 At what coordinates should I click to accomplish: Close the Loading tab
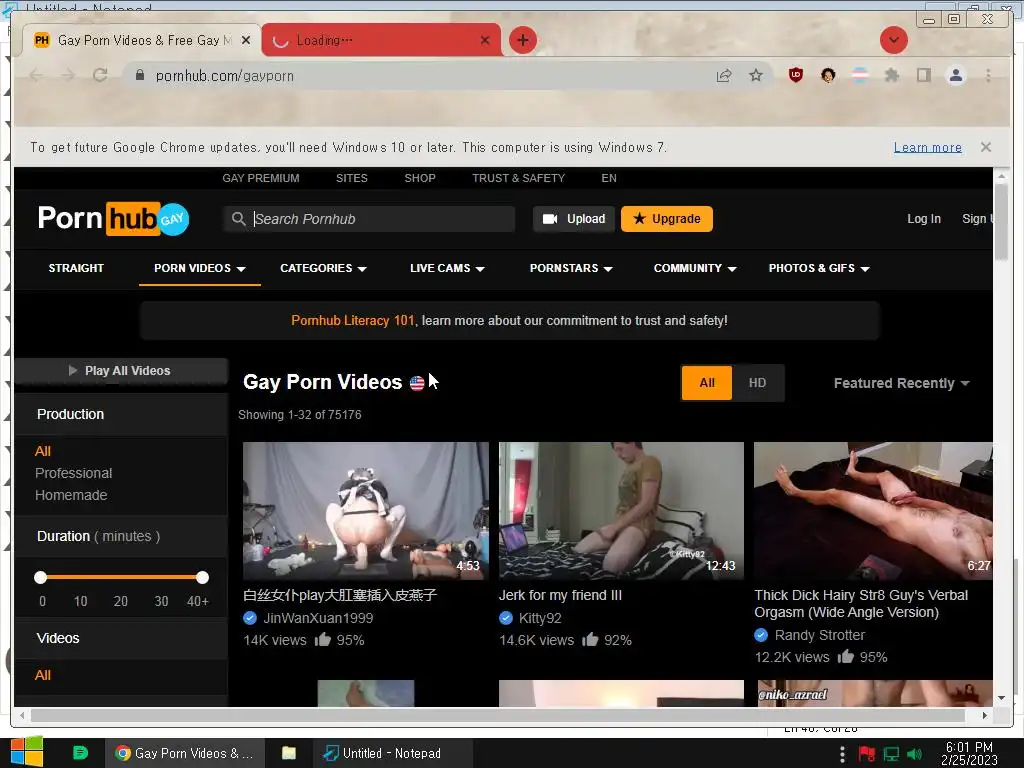(x=485, y=40)
